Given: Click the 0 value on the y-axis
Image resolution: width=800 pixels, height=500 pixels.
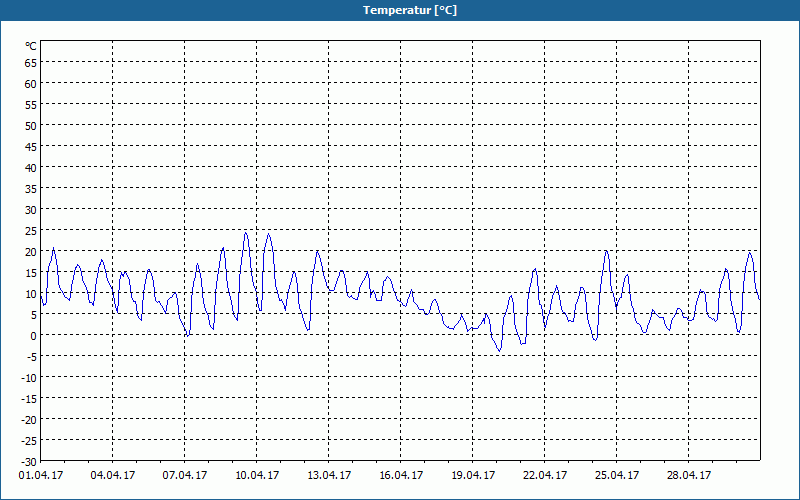Looking at the screenshot, I should pos(34,336).
